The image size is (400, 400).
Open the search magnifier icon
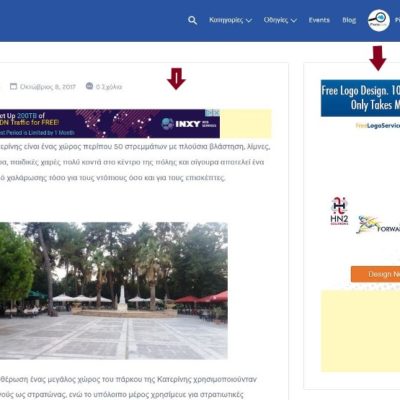coord(192,20)
